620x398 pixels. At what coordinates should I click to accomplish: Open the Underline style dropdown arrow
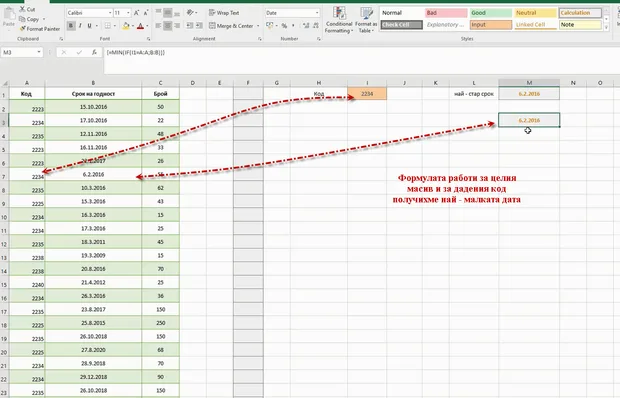point(96,26)
